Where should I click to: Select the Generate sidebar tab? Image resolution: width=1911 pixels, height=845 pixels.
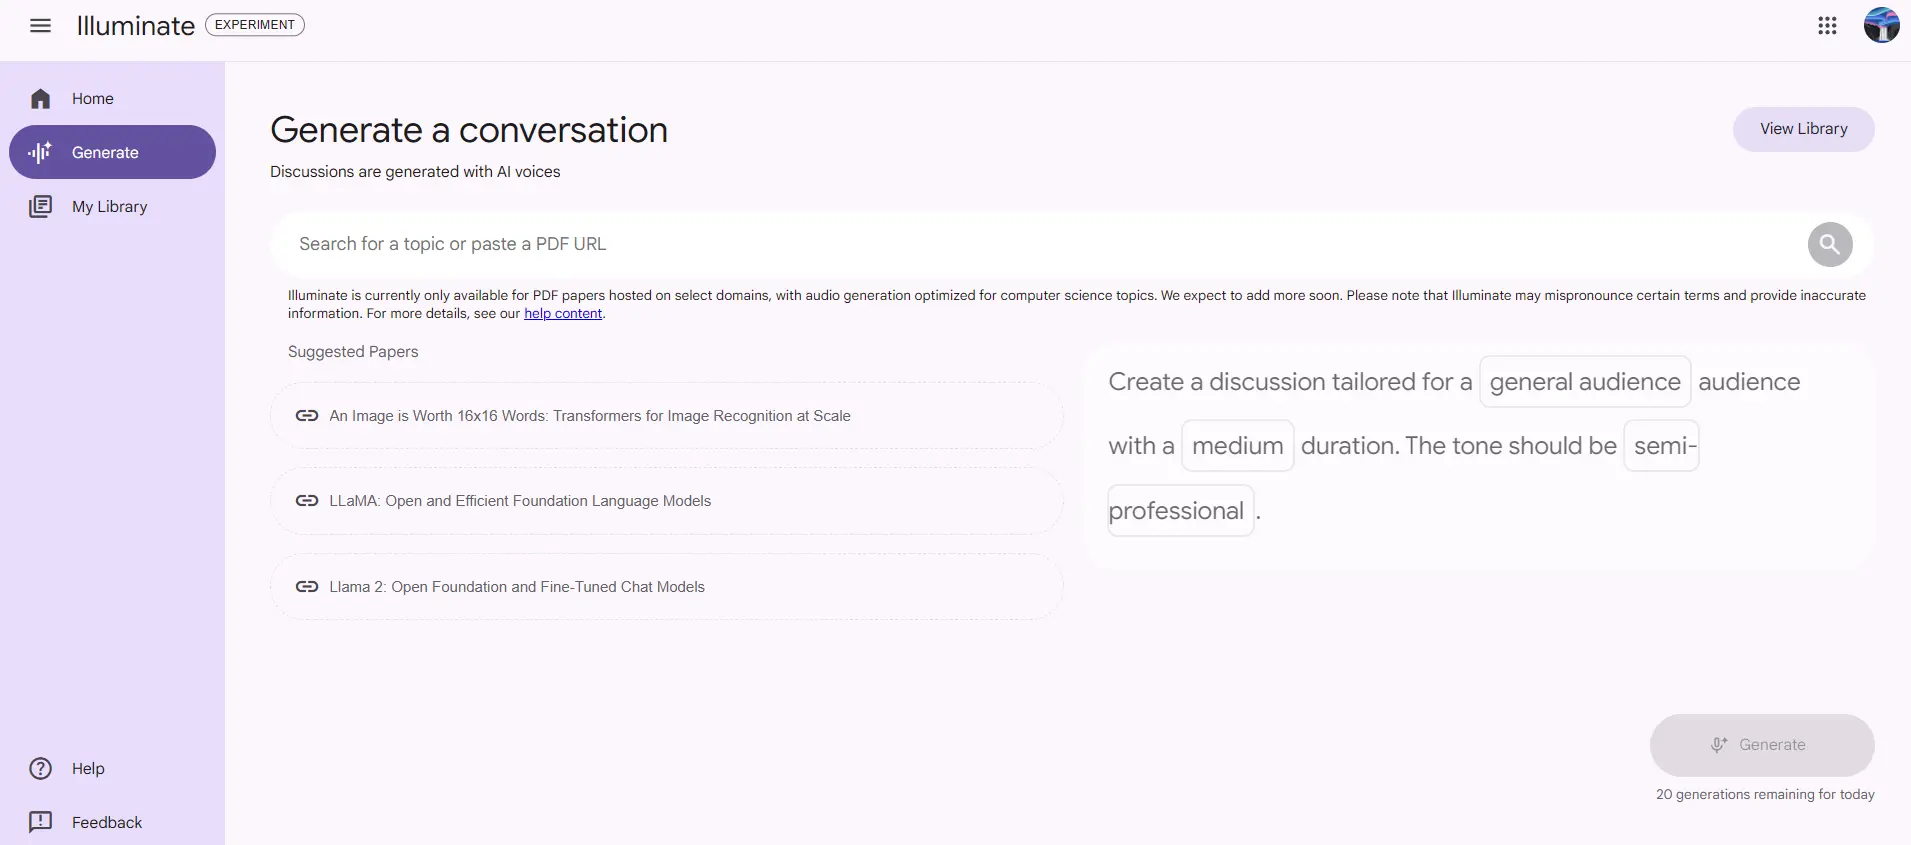point(112,153)
